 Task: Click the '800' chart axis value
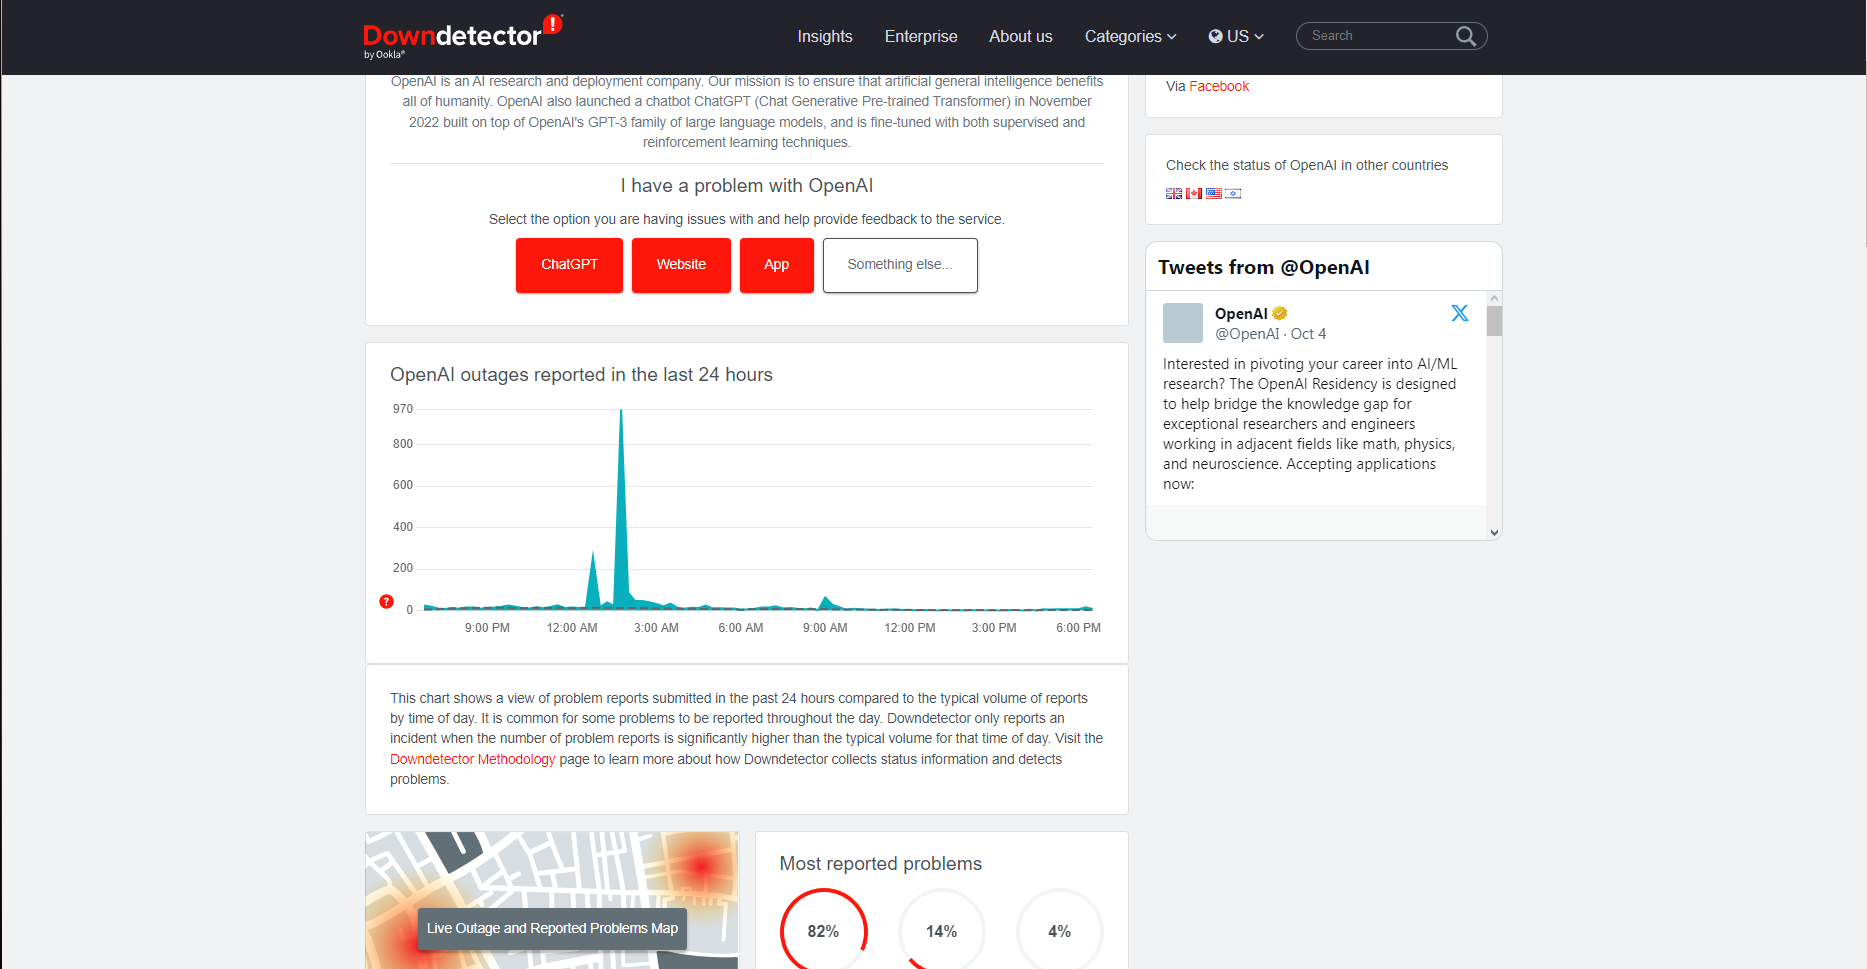[403, 444]
